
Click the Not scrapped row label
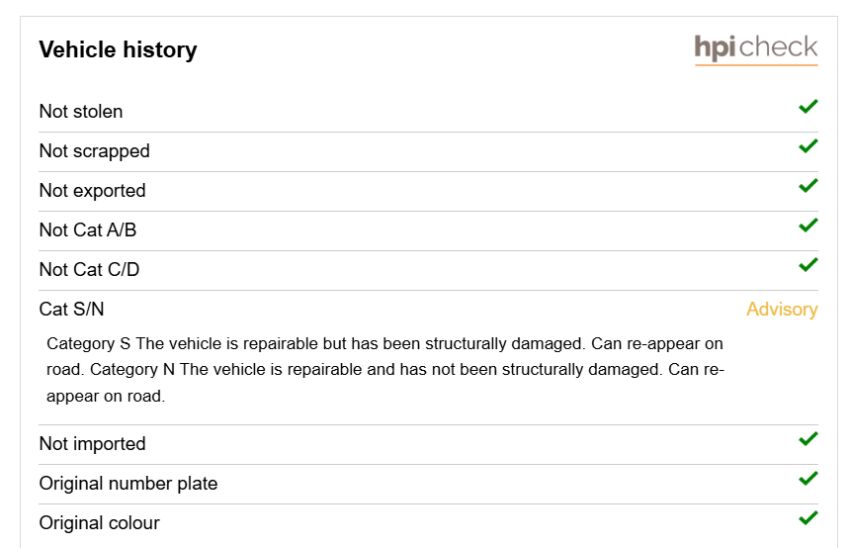94,151
